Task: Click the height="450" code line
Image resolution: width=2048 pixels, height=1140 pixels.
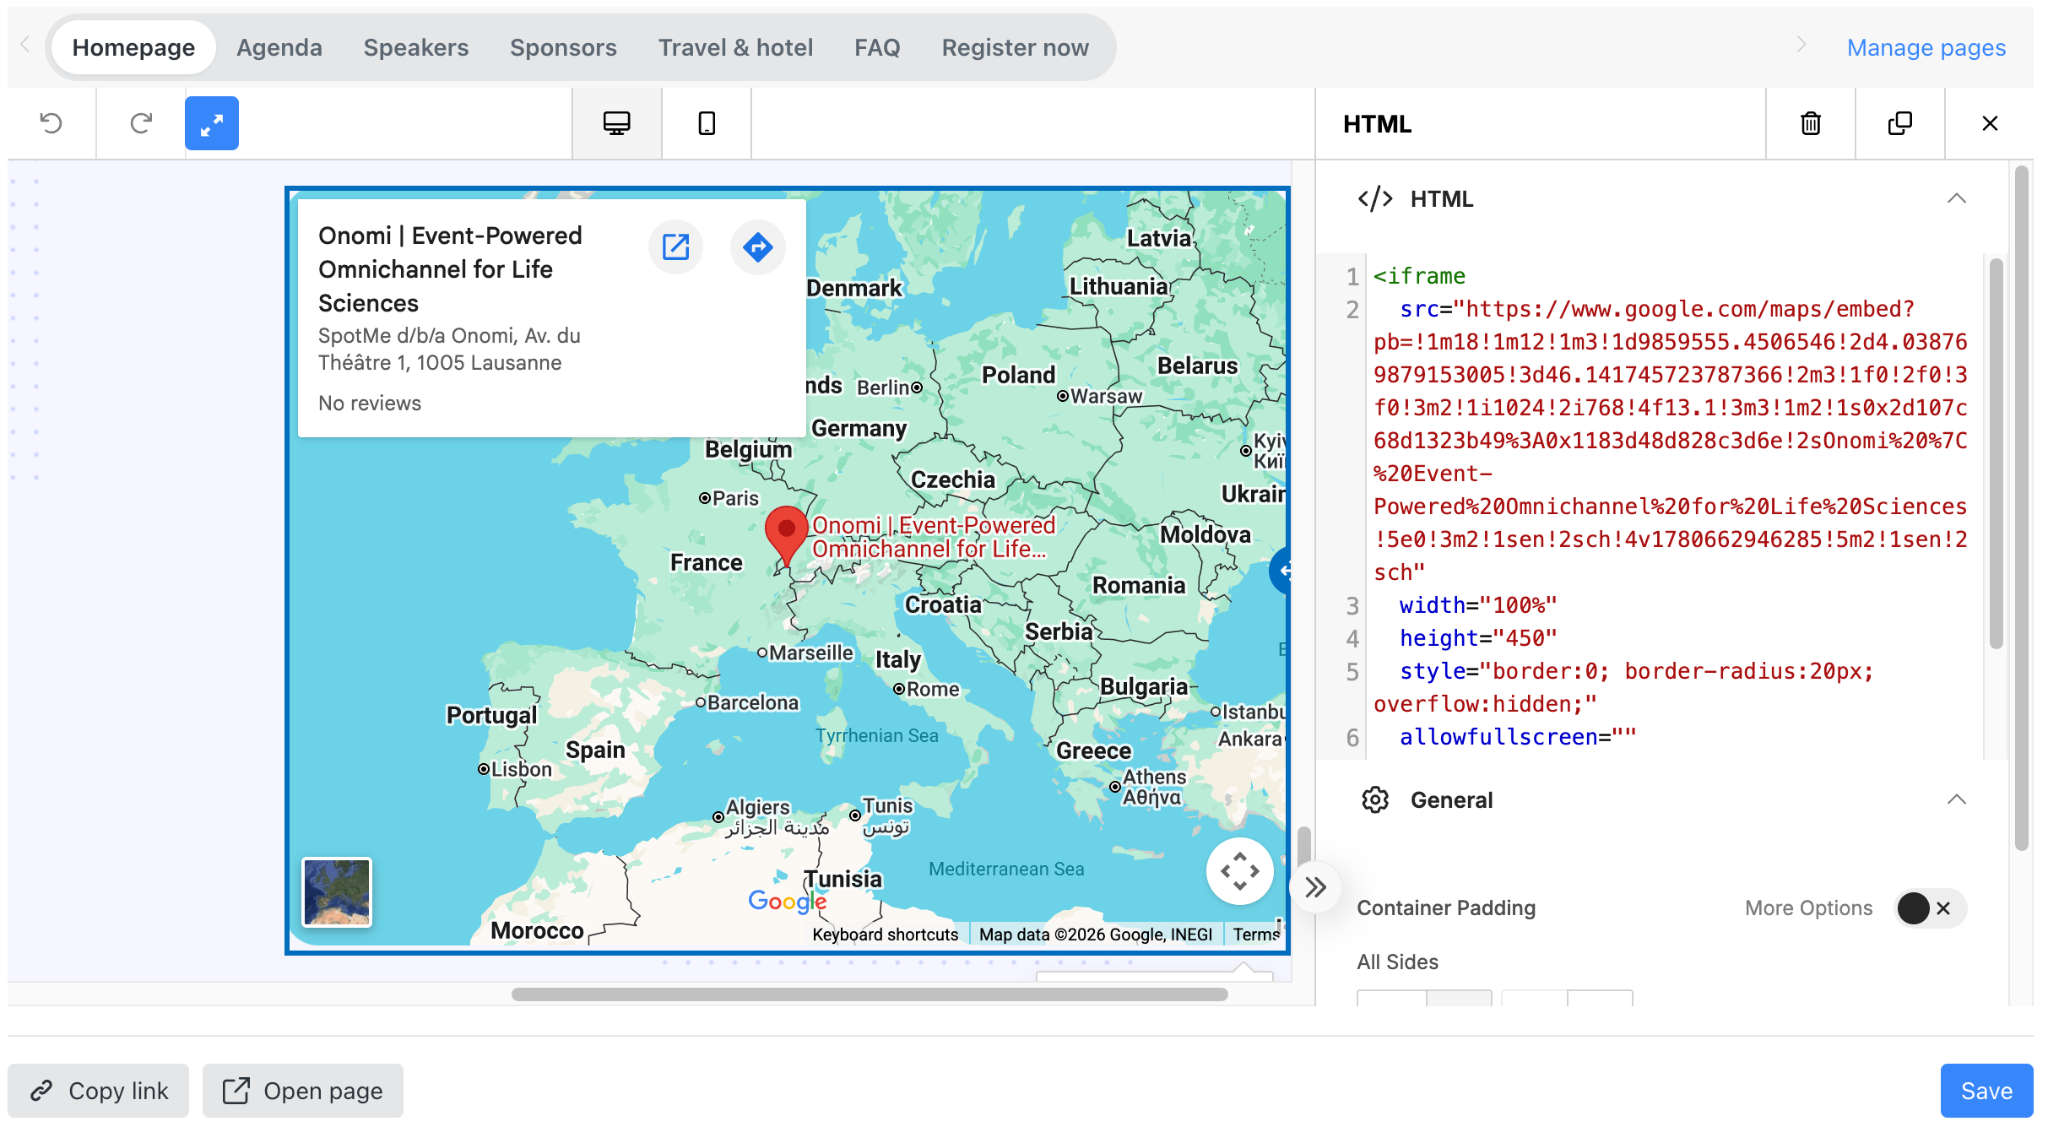Action: point(1477,638)
